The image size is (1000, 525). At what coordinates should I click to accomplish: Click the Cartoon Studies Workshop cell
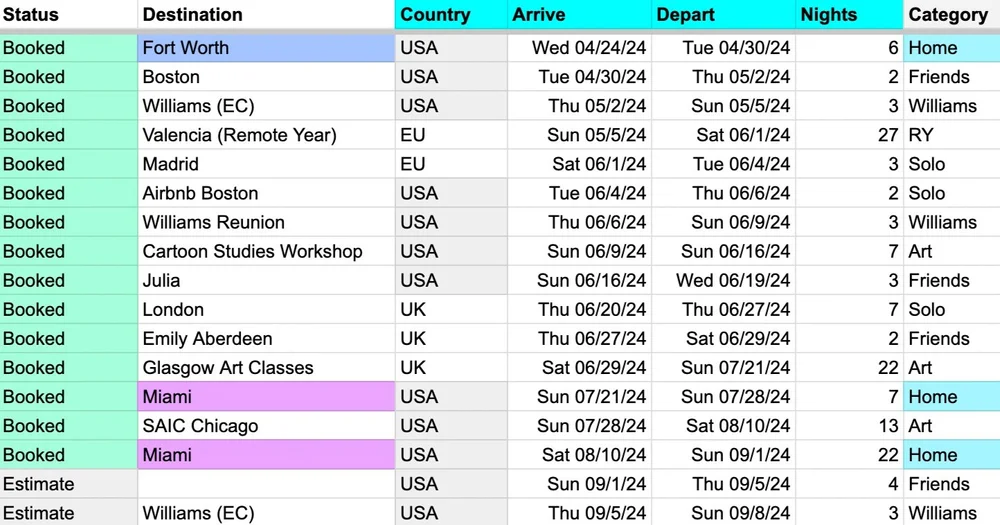[266, 251]
